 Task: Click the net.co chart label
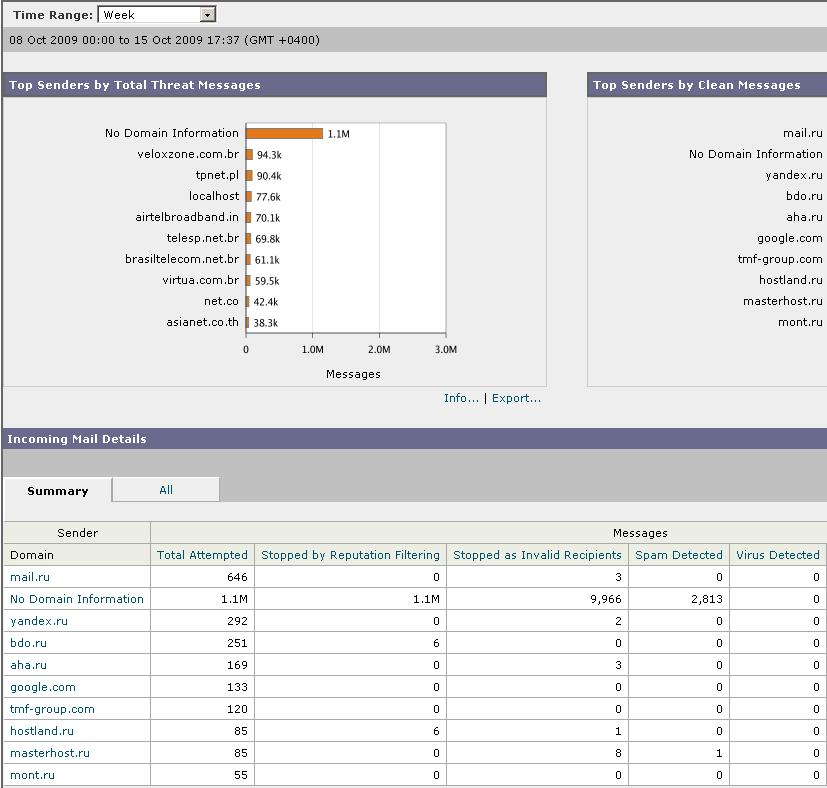[222, 301]
